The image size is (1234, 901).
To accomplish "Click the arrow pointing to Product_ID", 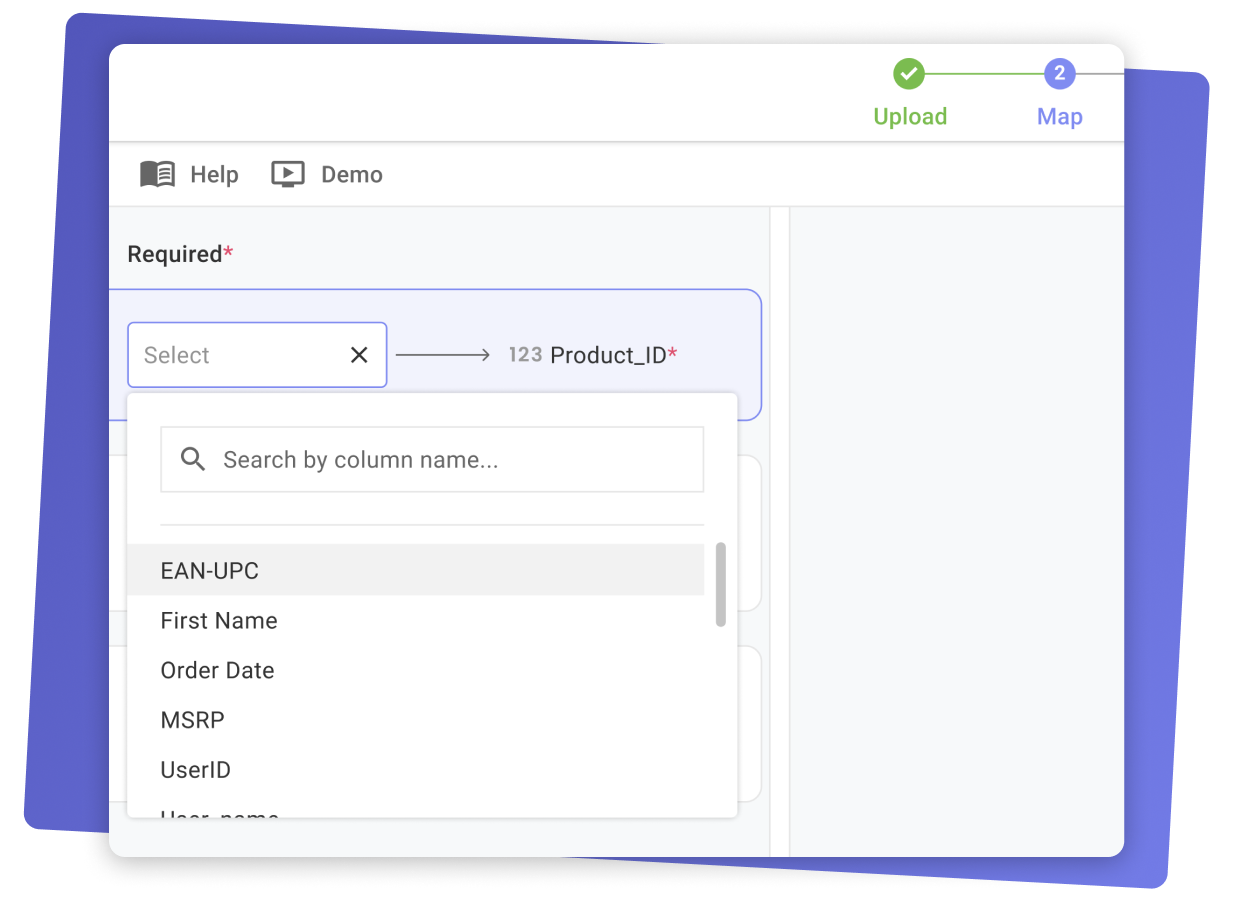I will click(x=443, y=354).
